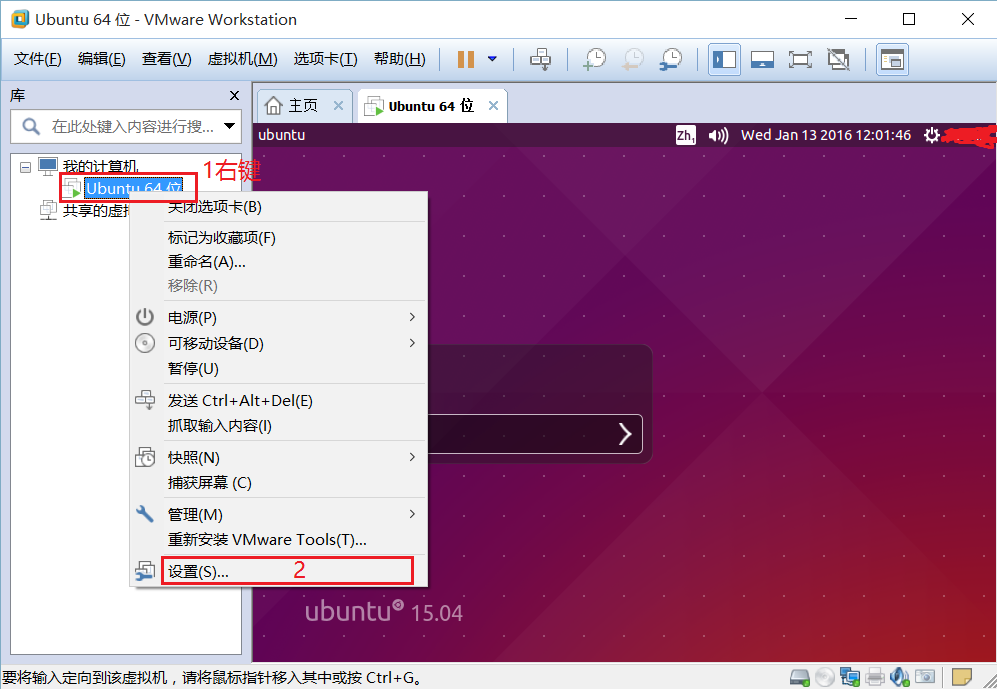Viewport: 997px width, 689px height.
Task: Switch to Unity mode icon
Action: [x=838, y=60]
